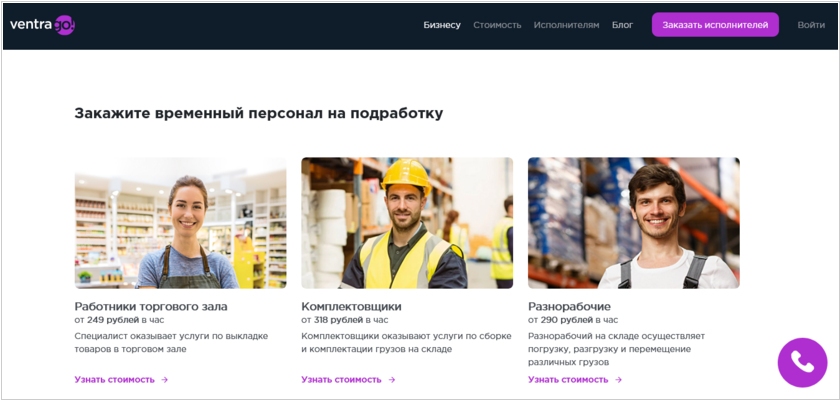Open the Стоимость navigation item
The width and height of the screenshot is (840, 400).
coord(497,25)
